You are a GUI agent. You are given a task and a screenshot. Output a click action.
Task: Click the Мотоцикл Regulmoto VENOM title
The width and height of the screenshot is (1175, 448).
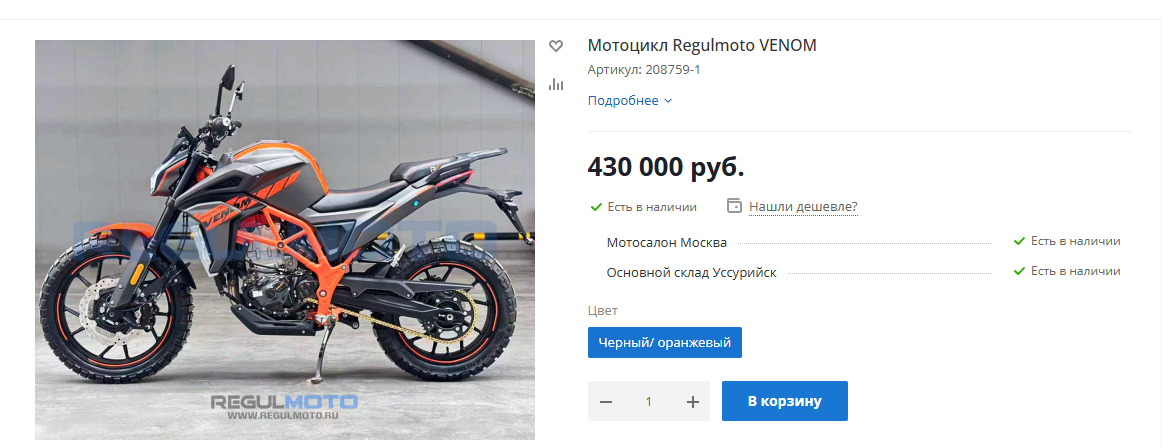[702, 46]
